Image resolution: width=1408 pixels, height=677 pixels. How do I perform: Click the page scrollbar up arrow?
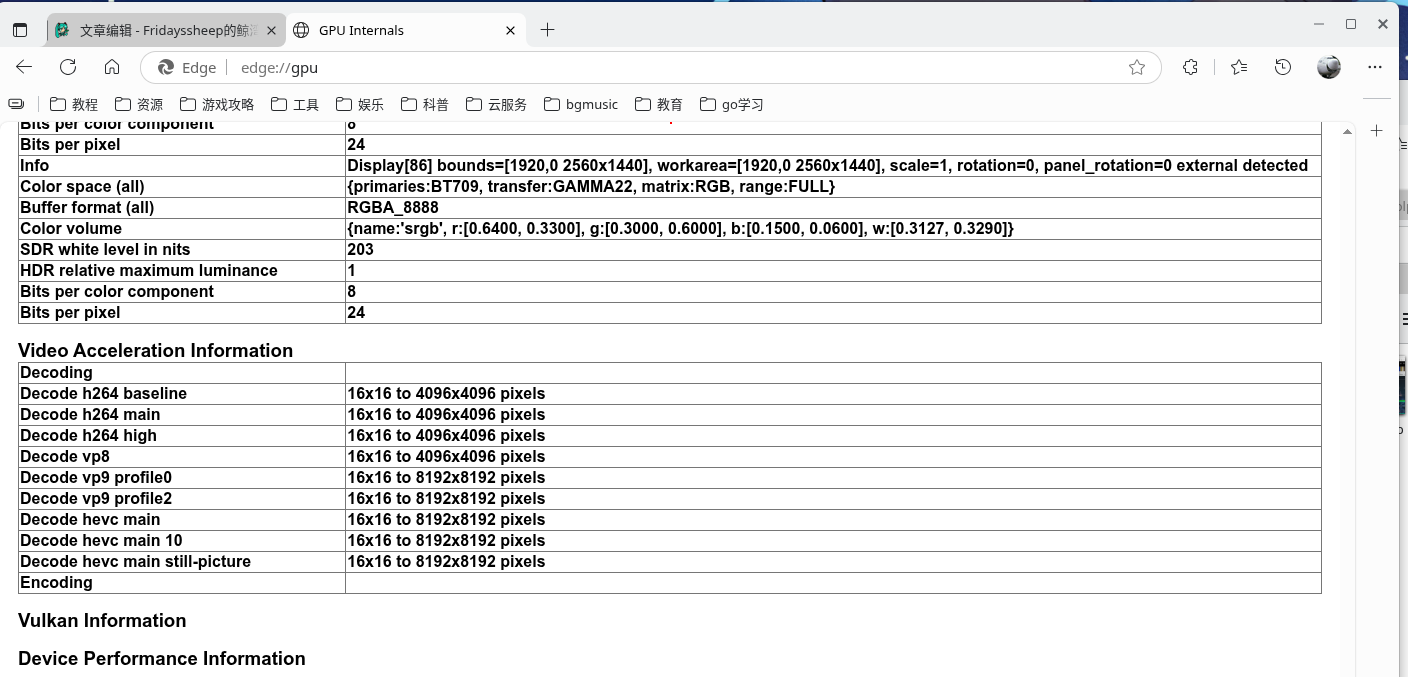pos(1347,131)
